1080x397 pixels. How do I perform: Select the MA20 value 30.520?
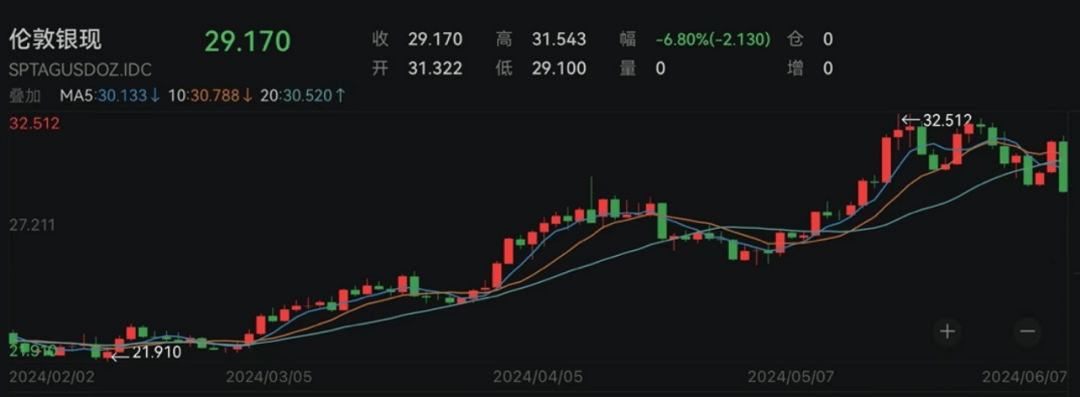(x=307, y=96)
